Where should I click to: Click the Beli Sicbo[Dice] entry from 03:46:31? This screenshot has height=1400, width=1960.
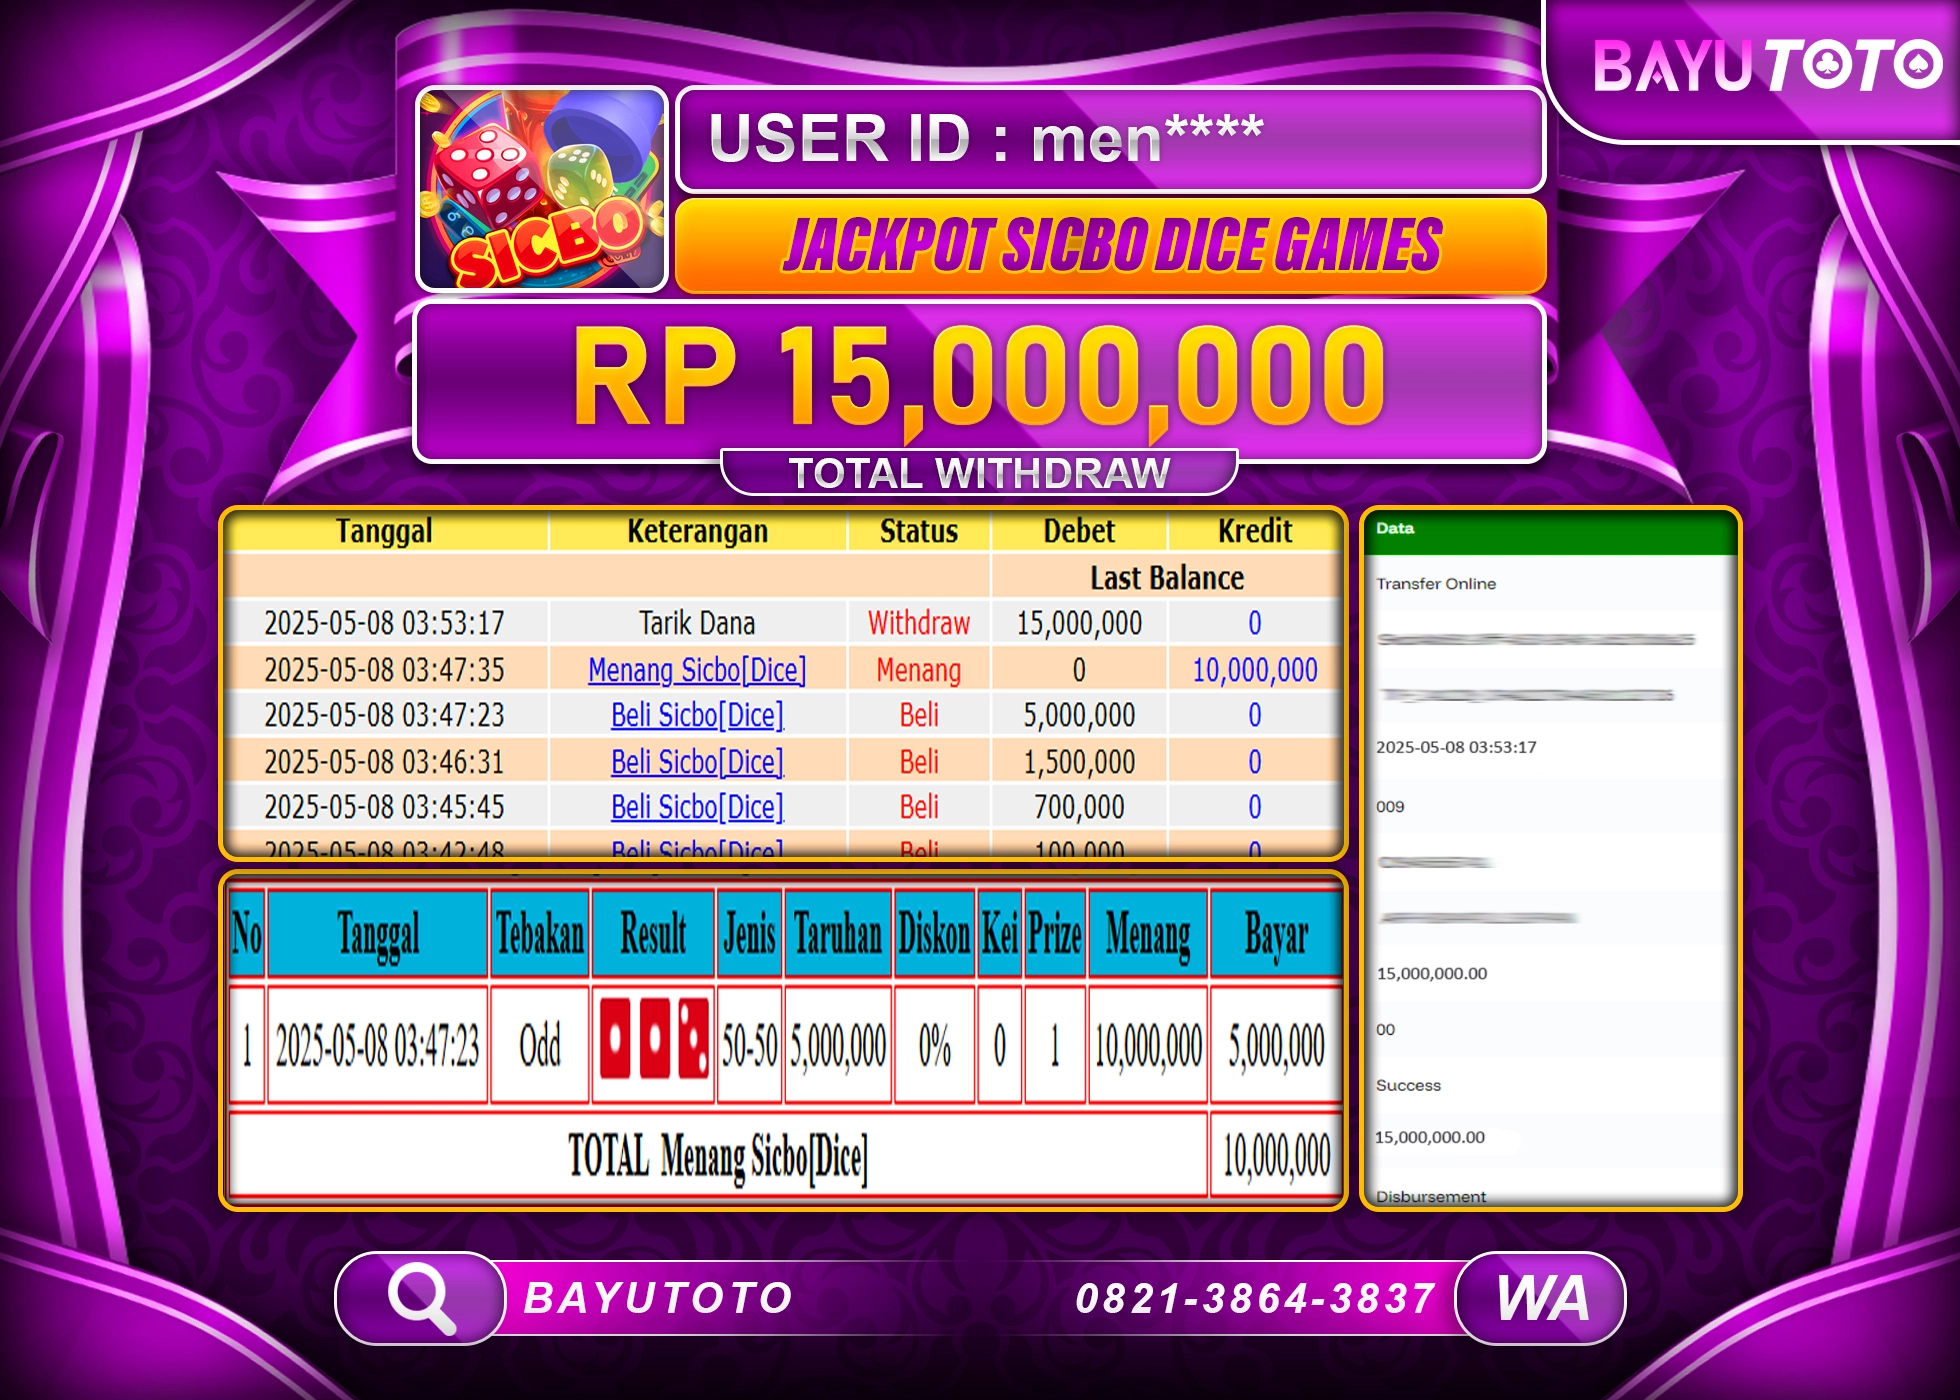click(697, 761)
